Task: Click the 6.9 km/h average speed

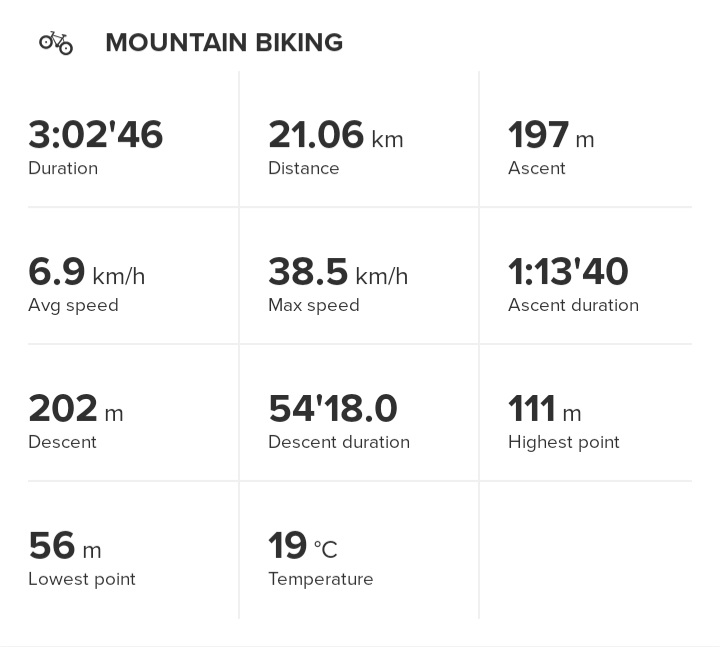Action: (86, 271)
